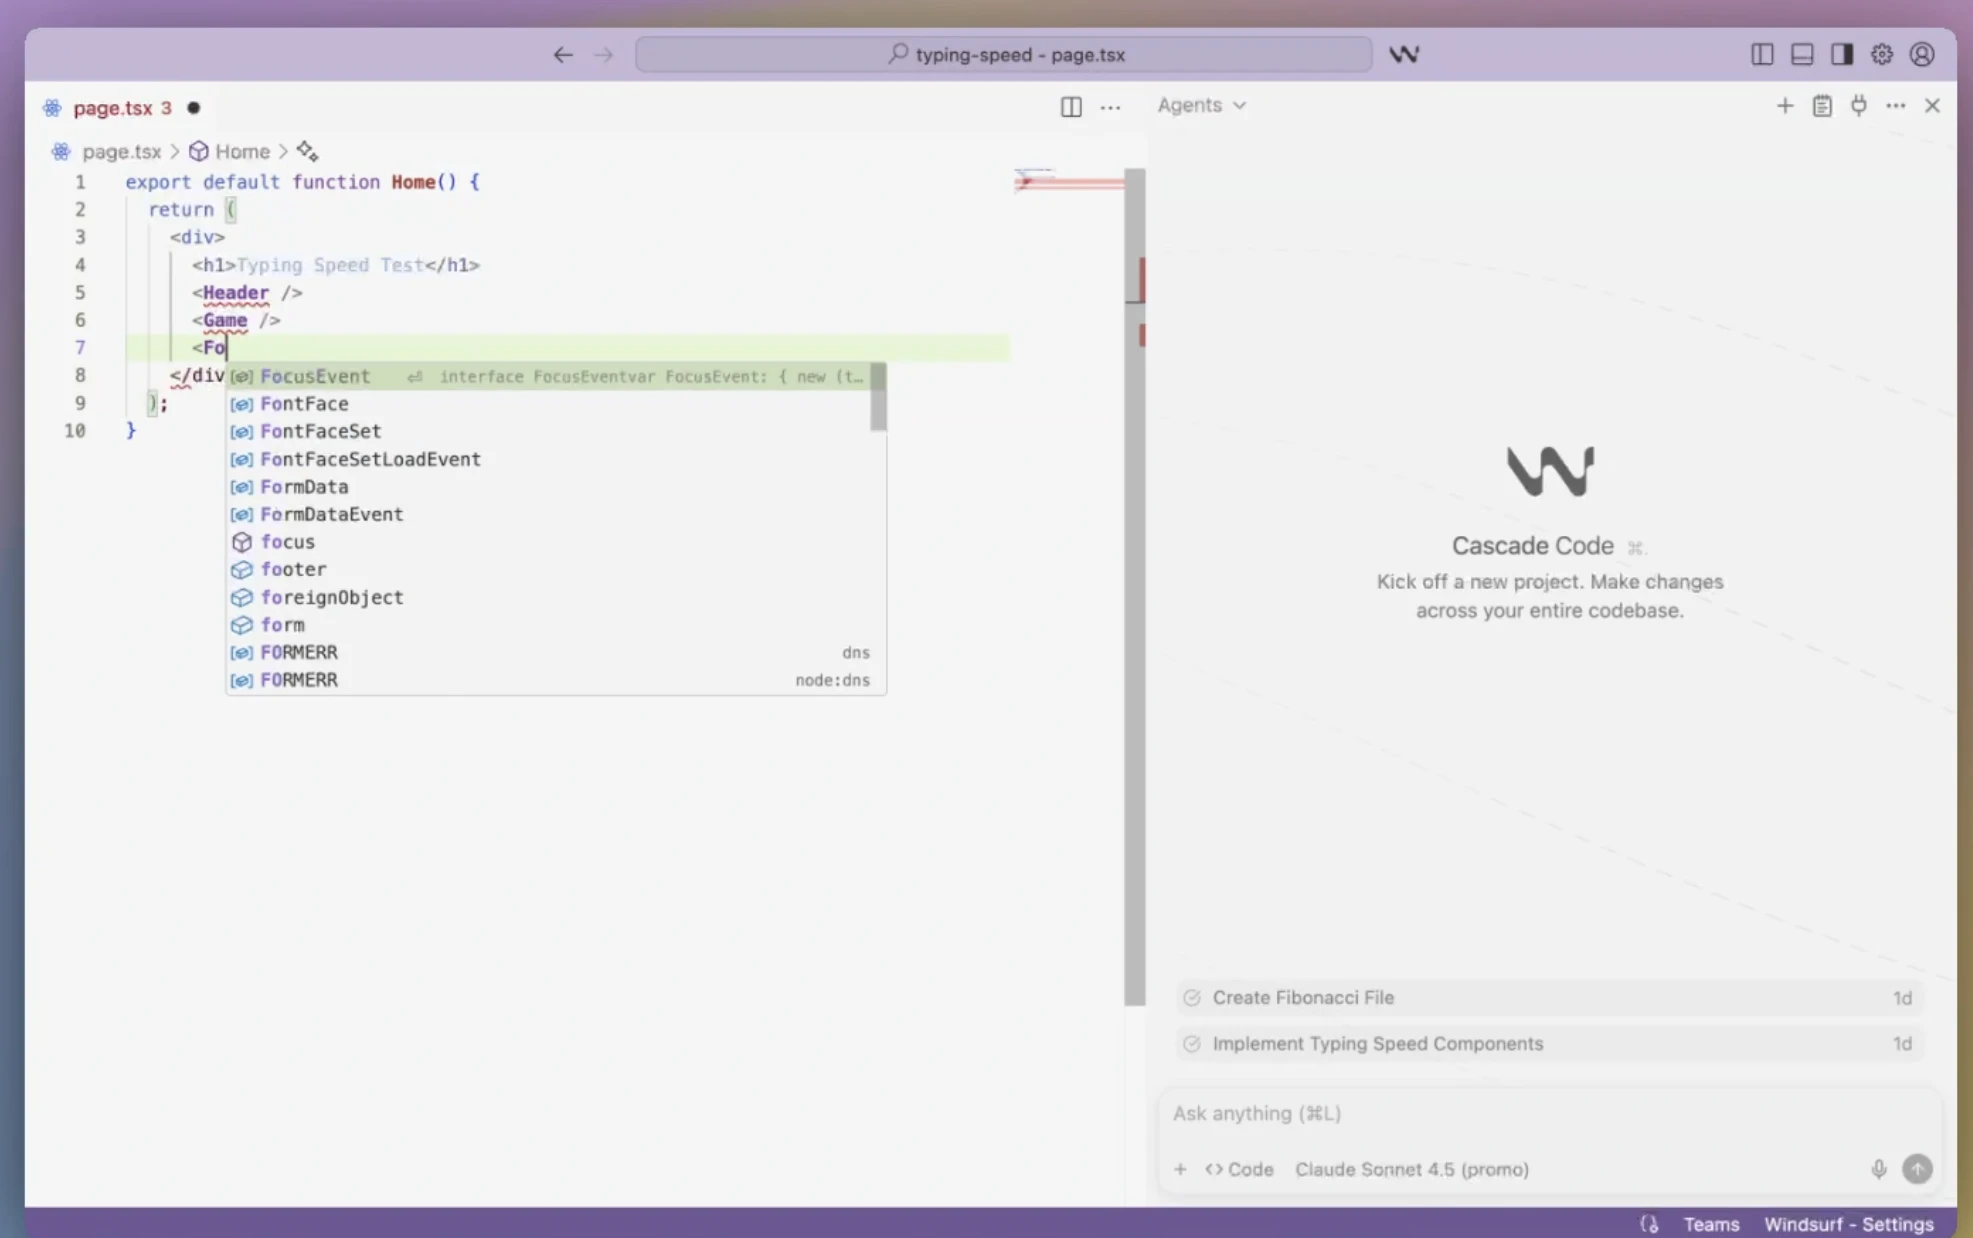1973x1238 pixels.
Task: Click page.tsx in the breadcrumb
Action: point(121,152)
